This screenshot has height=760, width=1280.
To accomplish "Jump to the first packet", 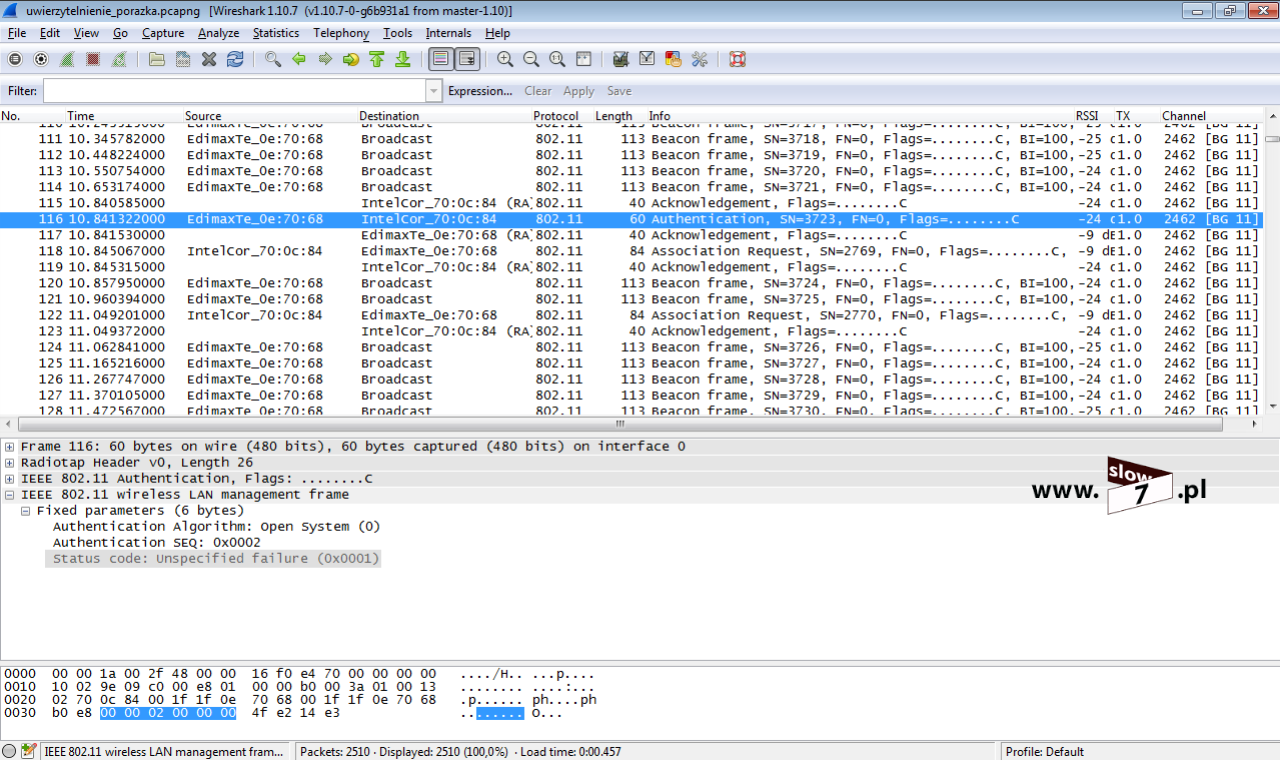I will (377, 59).
